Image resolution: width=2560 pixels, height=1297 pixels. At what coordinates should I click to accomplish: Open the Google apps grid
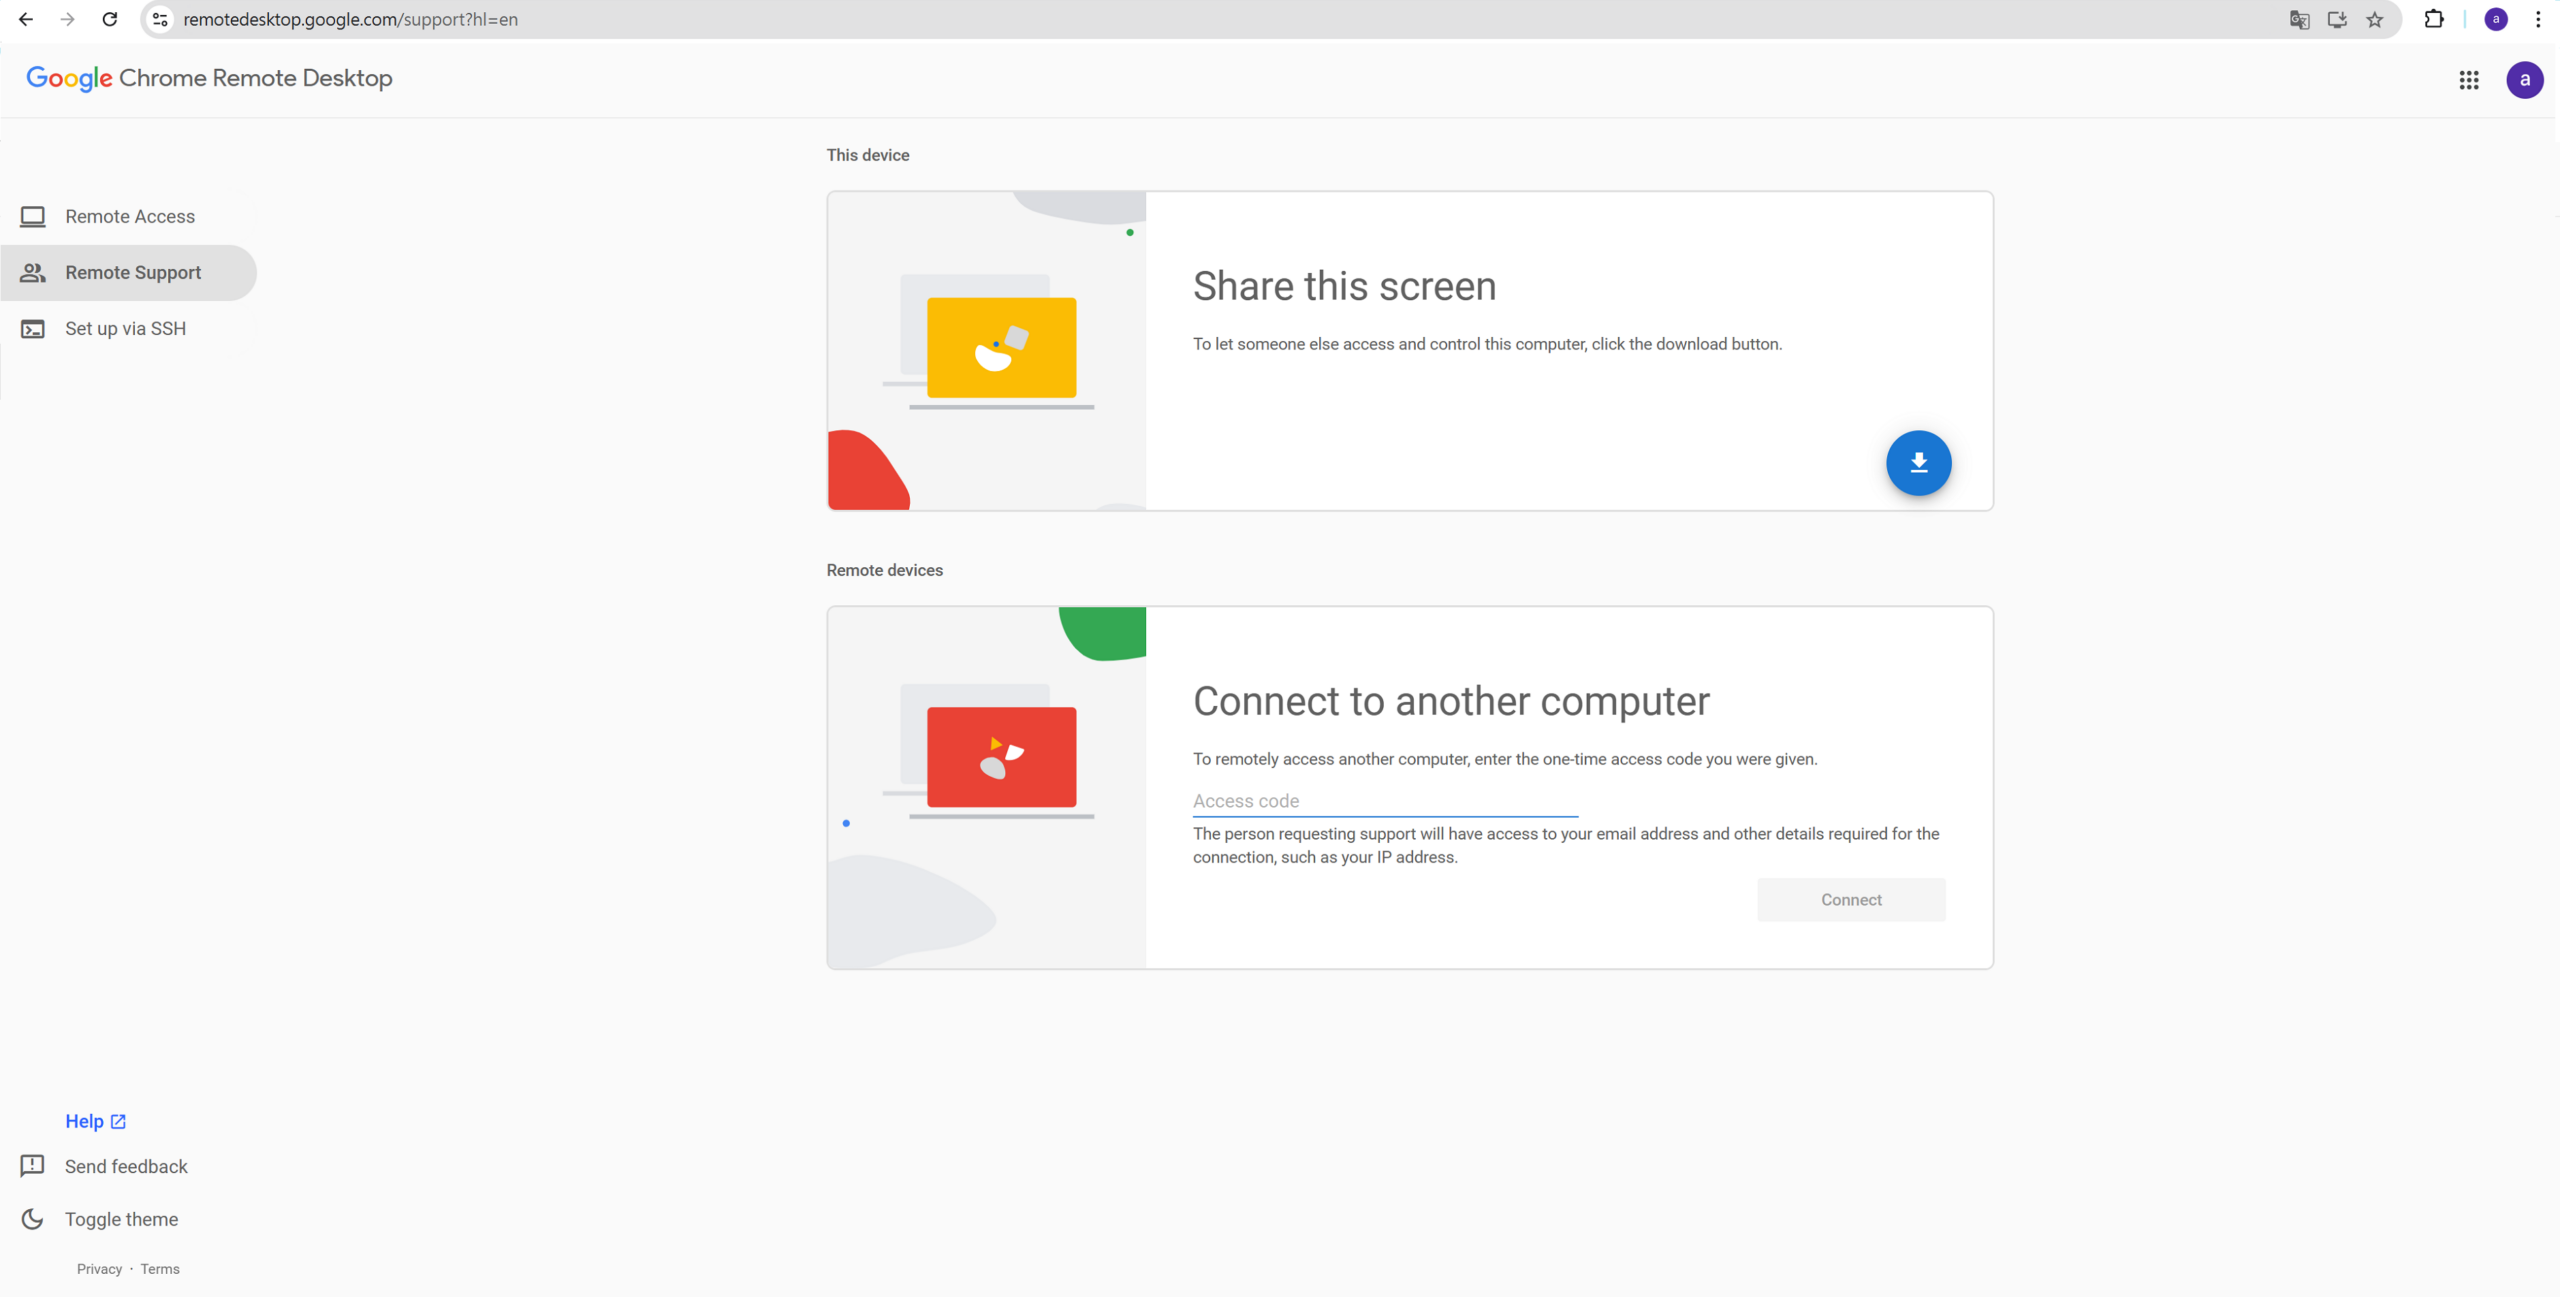click(x=2469, y=80)
